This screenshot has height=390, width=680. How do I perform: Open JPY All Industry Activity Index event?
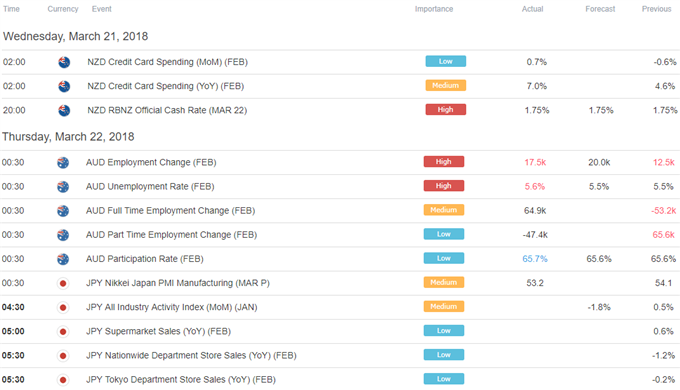pos(171,307)
